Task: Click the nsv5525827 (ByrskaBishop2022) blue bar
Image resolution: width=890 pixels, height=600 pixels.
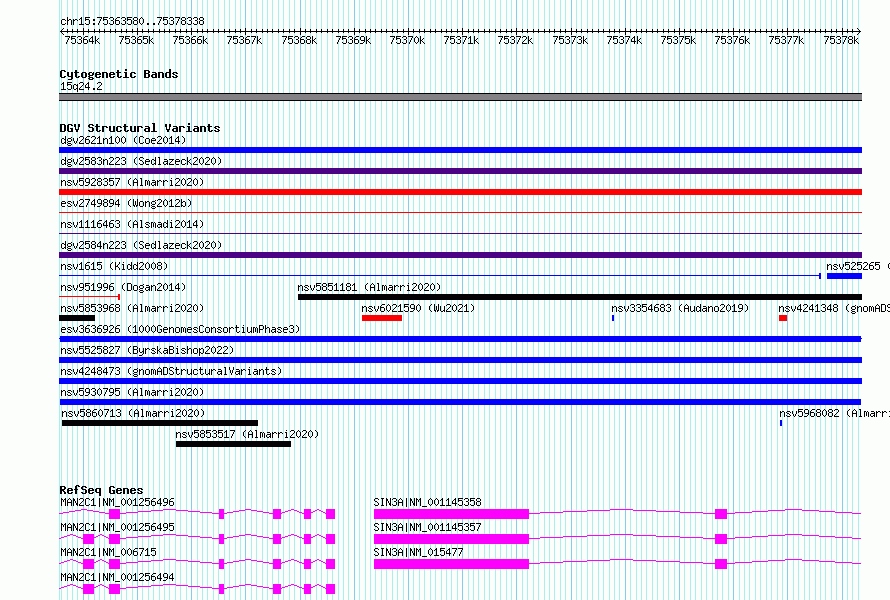Action: tap(460, 360)
